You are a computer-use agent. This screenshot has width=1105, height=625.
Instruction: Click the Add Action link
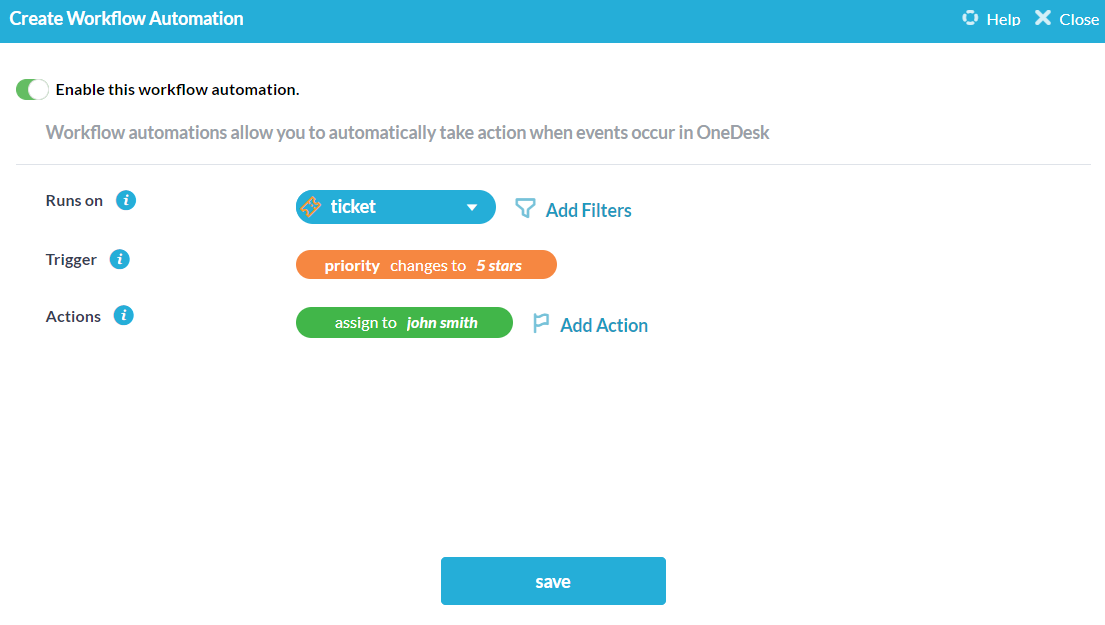click(x=604, y=325)
